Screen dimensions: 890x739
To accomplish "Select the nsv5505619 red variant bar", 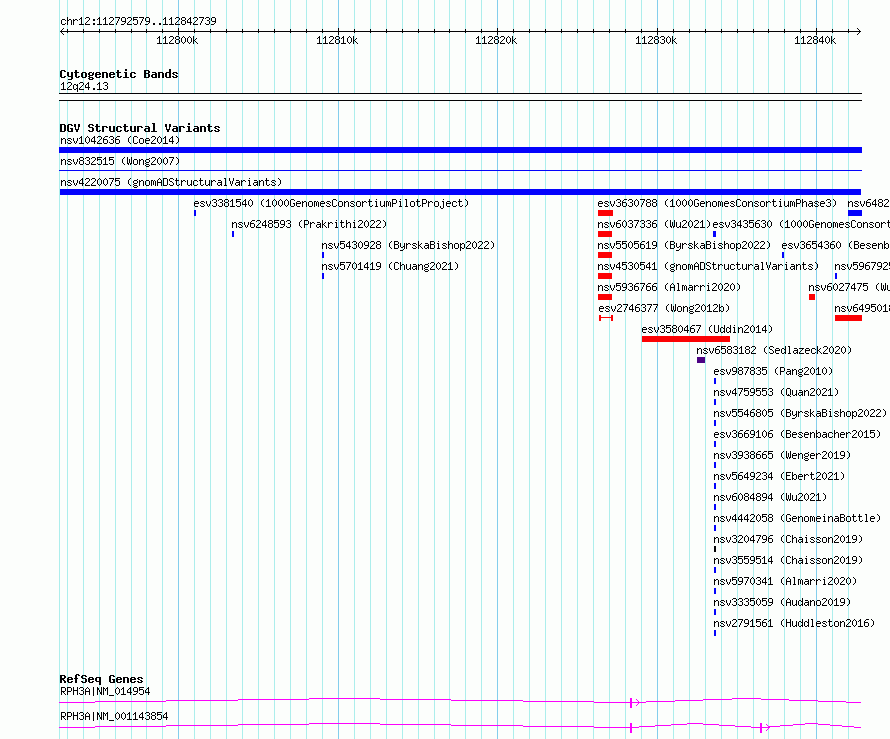I will 604,255.
